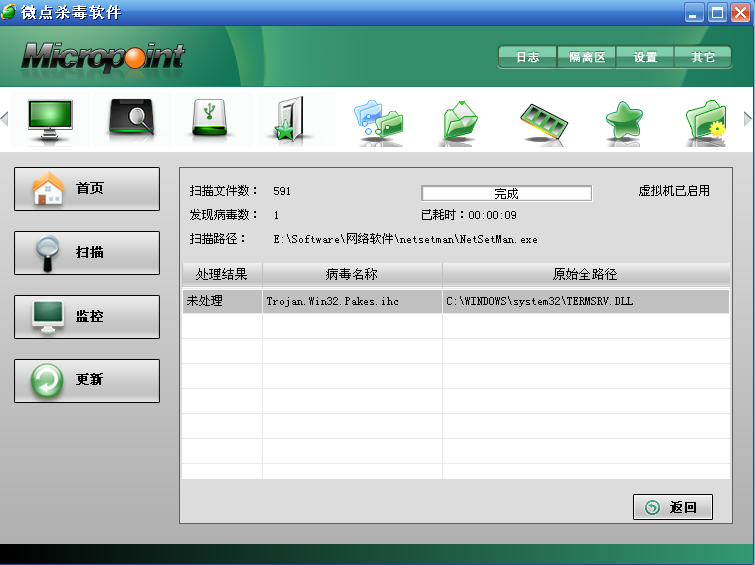
Task: Choose the folder with gear icon
Action: [x=705, y=120]
